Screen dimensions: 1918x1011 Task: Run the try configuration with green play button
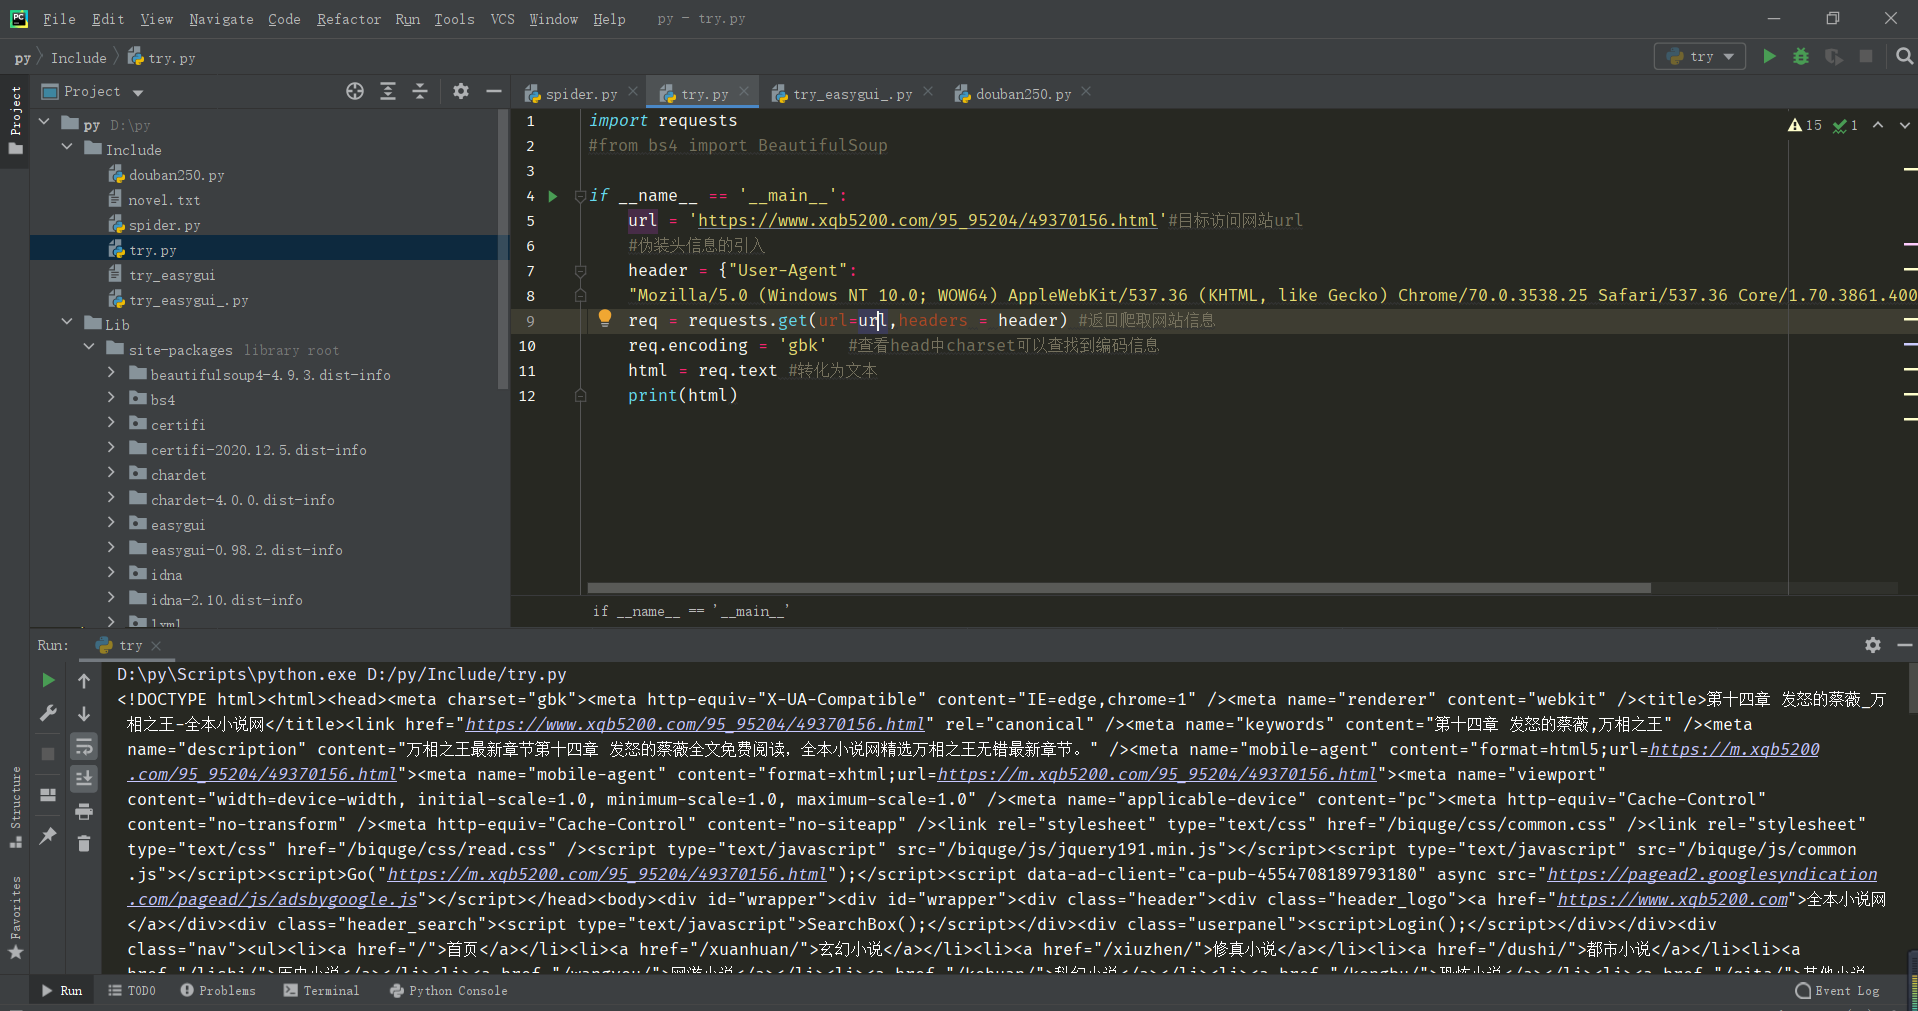click(1769, 57)
